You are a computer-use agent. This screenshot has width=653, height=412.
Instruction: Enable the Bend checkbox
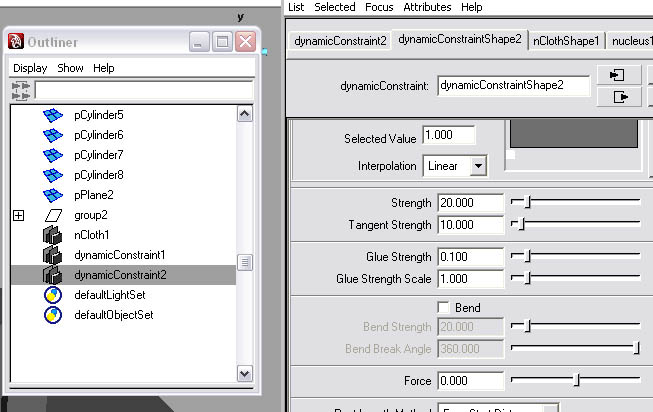pos(444,307)
